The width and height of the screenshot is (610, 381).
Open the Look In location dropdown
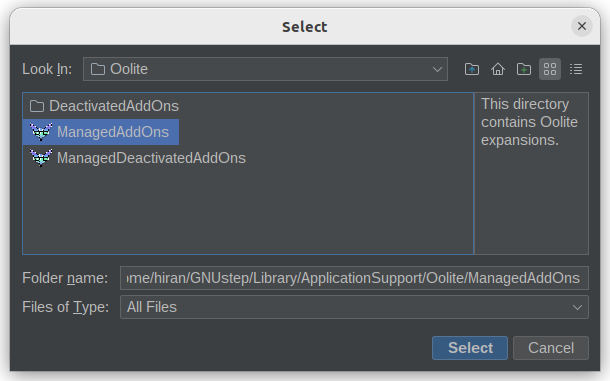click(265, 69)
